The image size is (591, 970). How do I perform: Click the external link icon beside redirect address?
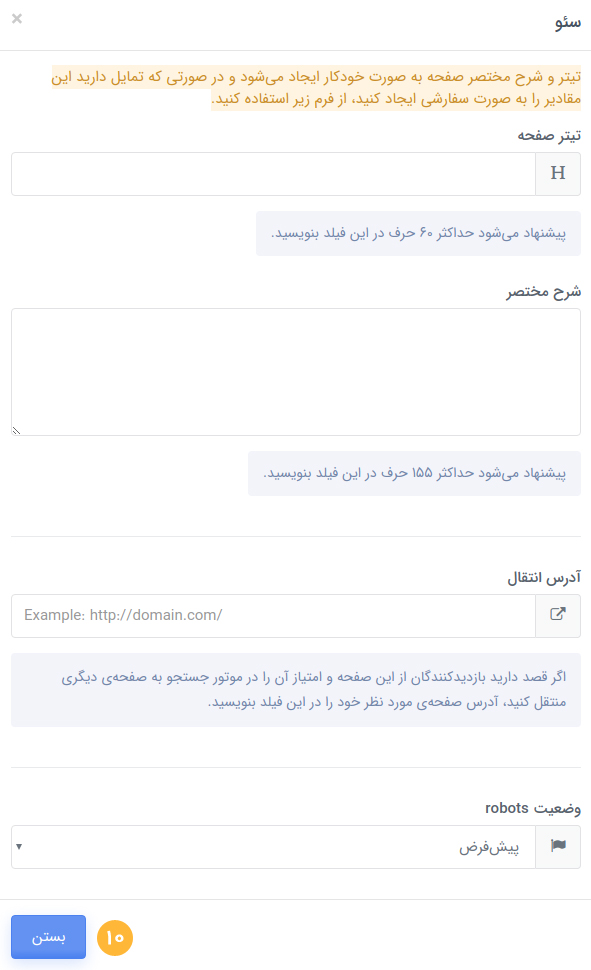click(x=558, y=616)
